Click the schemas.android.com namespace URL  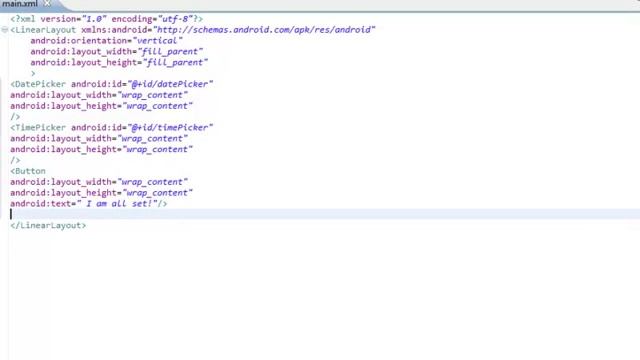[x=264, y=30]
